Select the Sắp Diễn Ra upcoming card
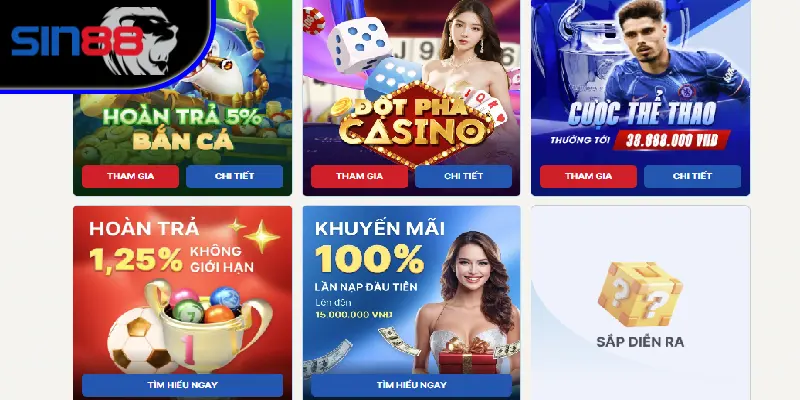Viewport: 800px width, 400px height. click(640, 303)
